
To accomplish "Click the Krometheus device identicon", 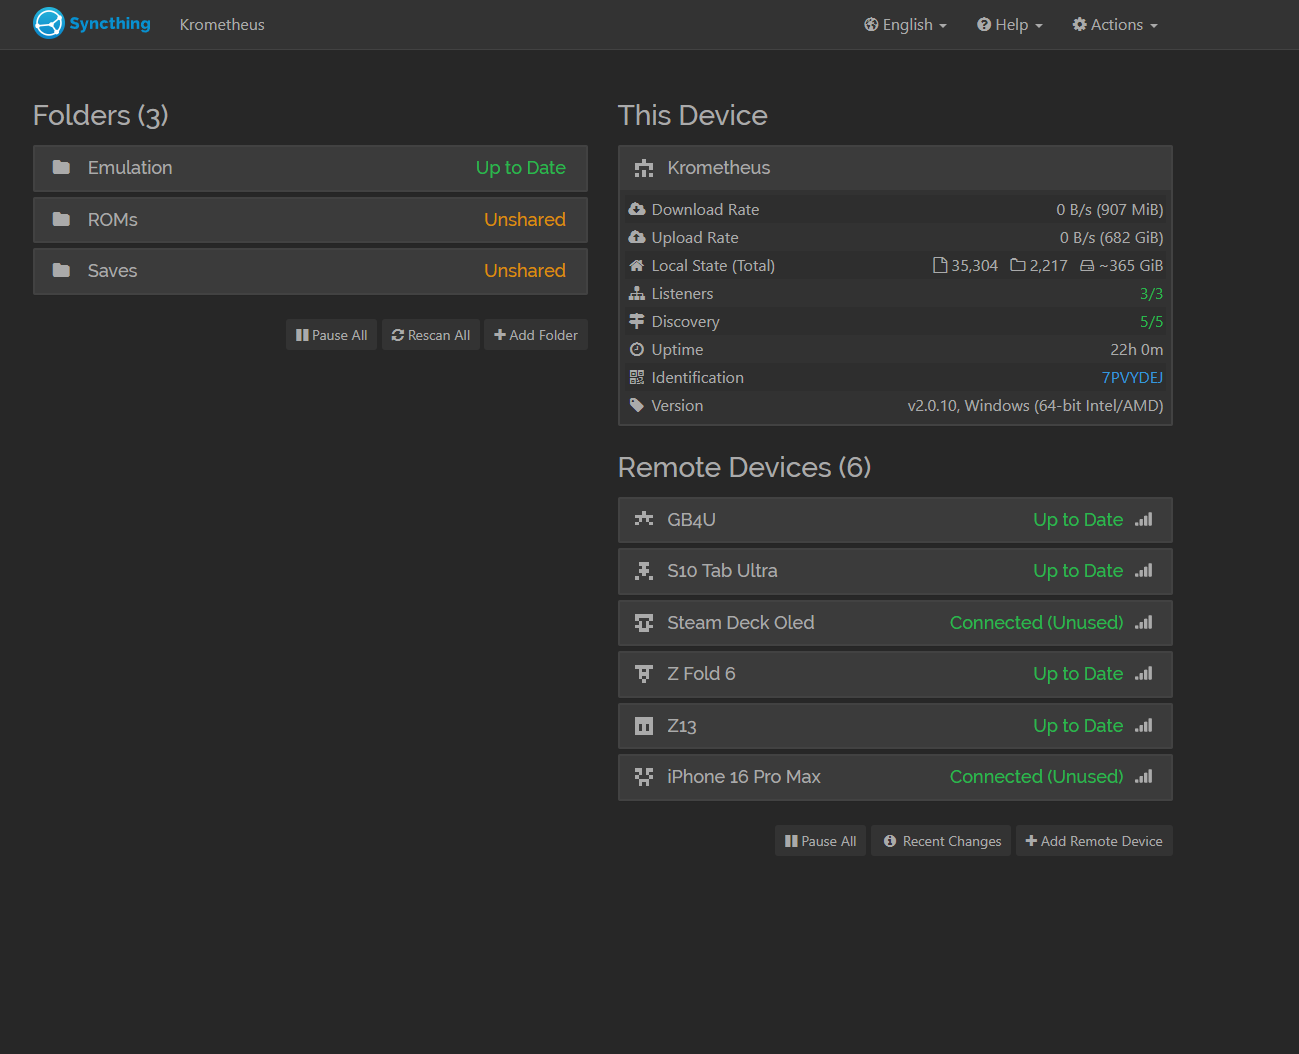I will pyautogui.click(x=644, y=168).
